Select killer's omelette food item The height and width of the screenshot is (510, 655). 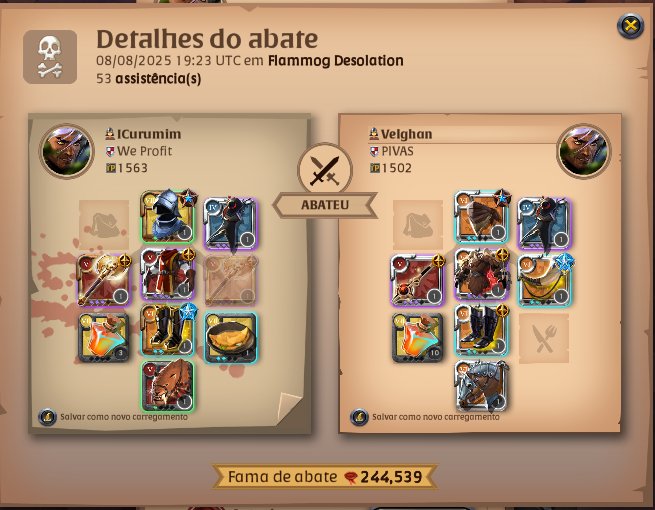[x=231, y=337]
